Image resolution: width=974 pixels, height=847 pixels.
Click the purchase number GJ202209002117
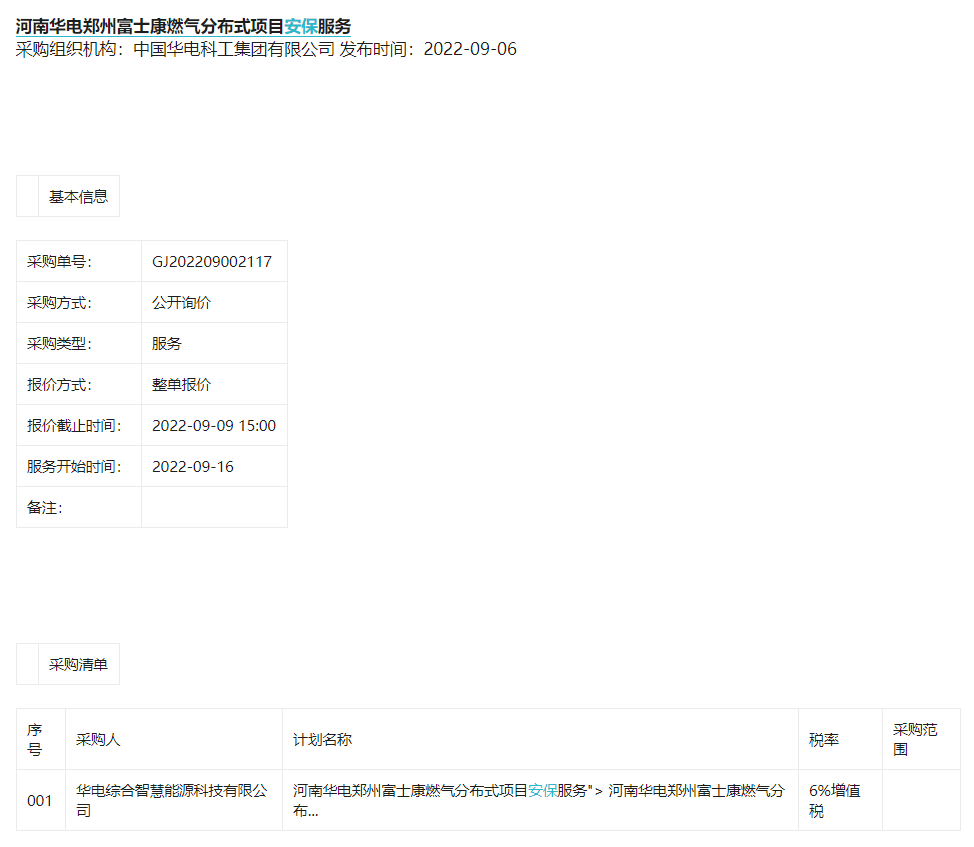pyautogui.click(x=211, y=262)
